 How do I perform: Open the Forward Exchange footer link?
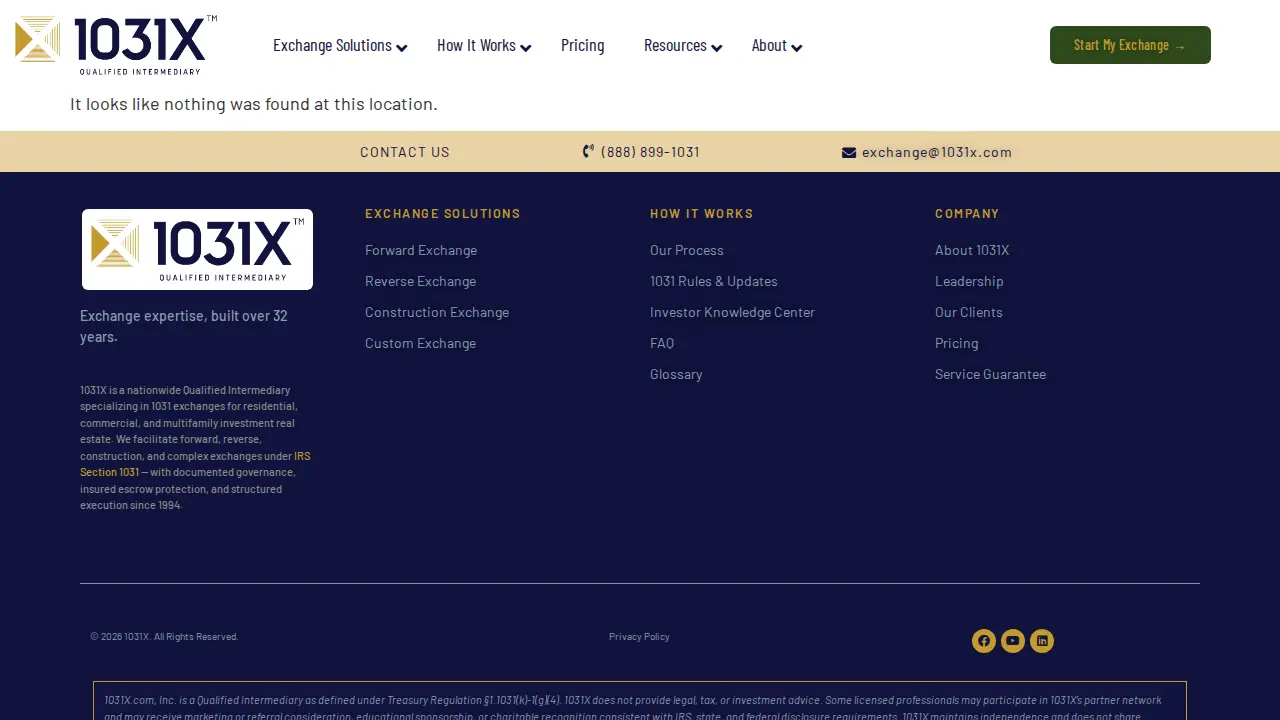(421, 250)
